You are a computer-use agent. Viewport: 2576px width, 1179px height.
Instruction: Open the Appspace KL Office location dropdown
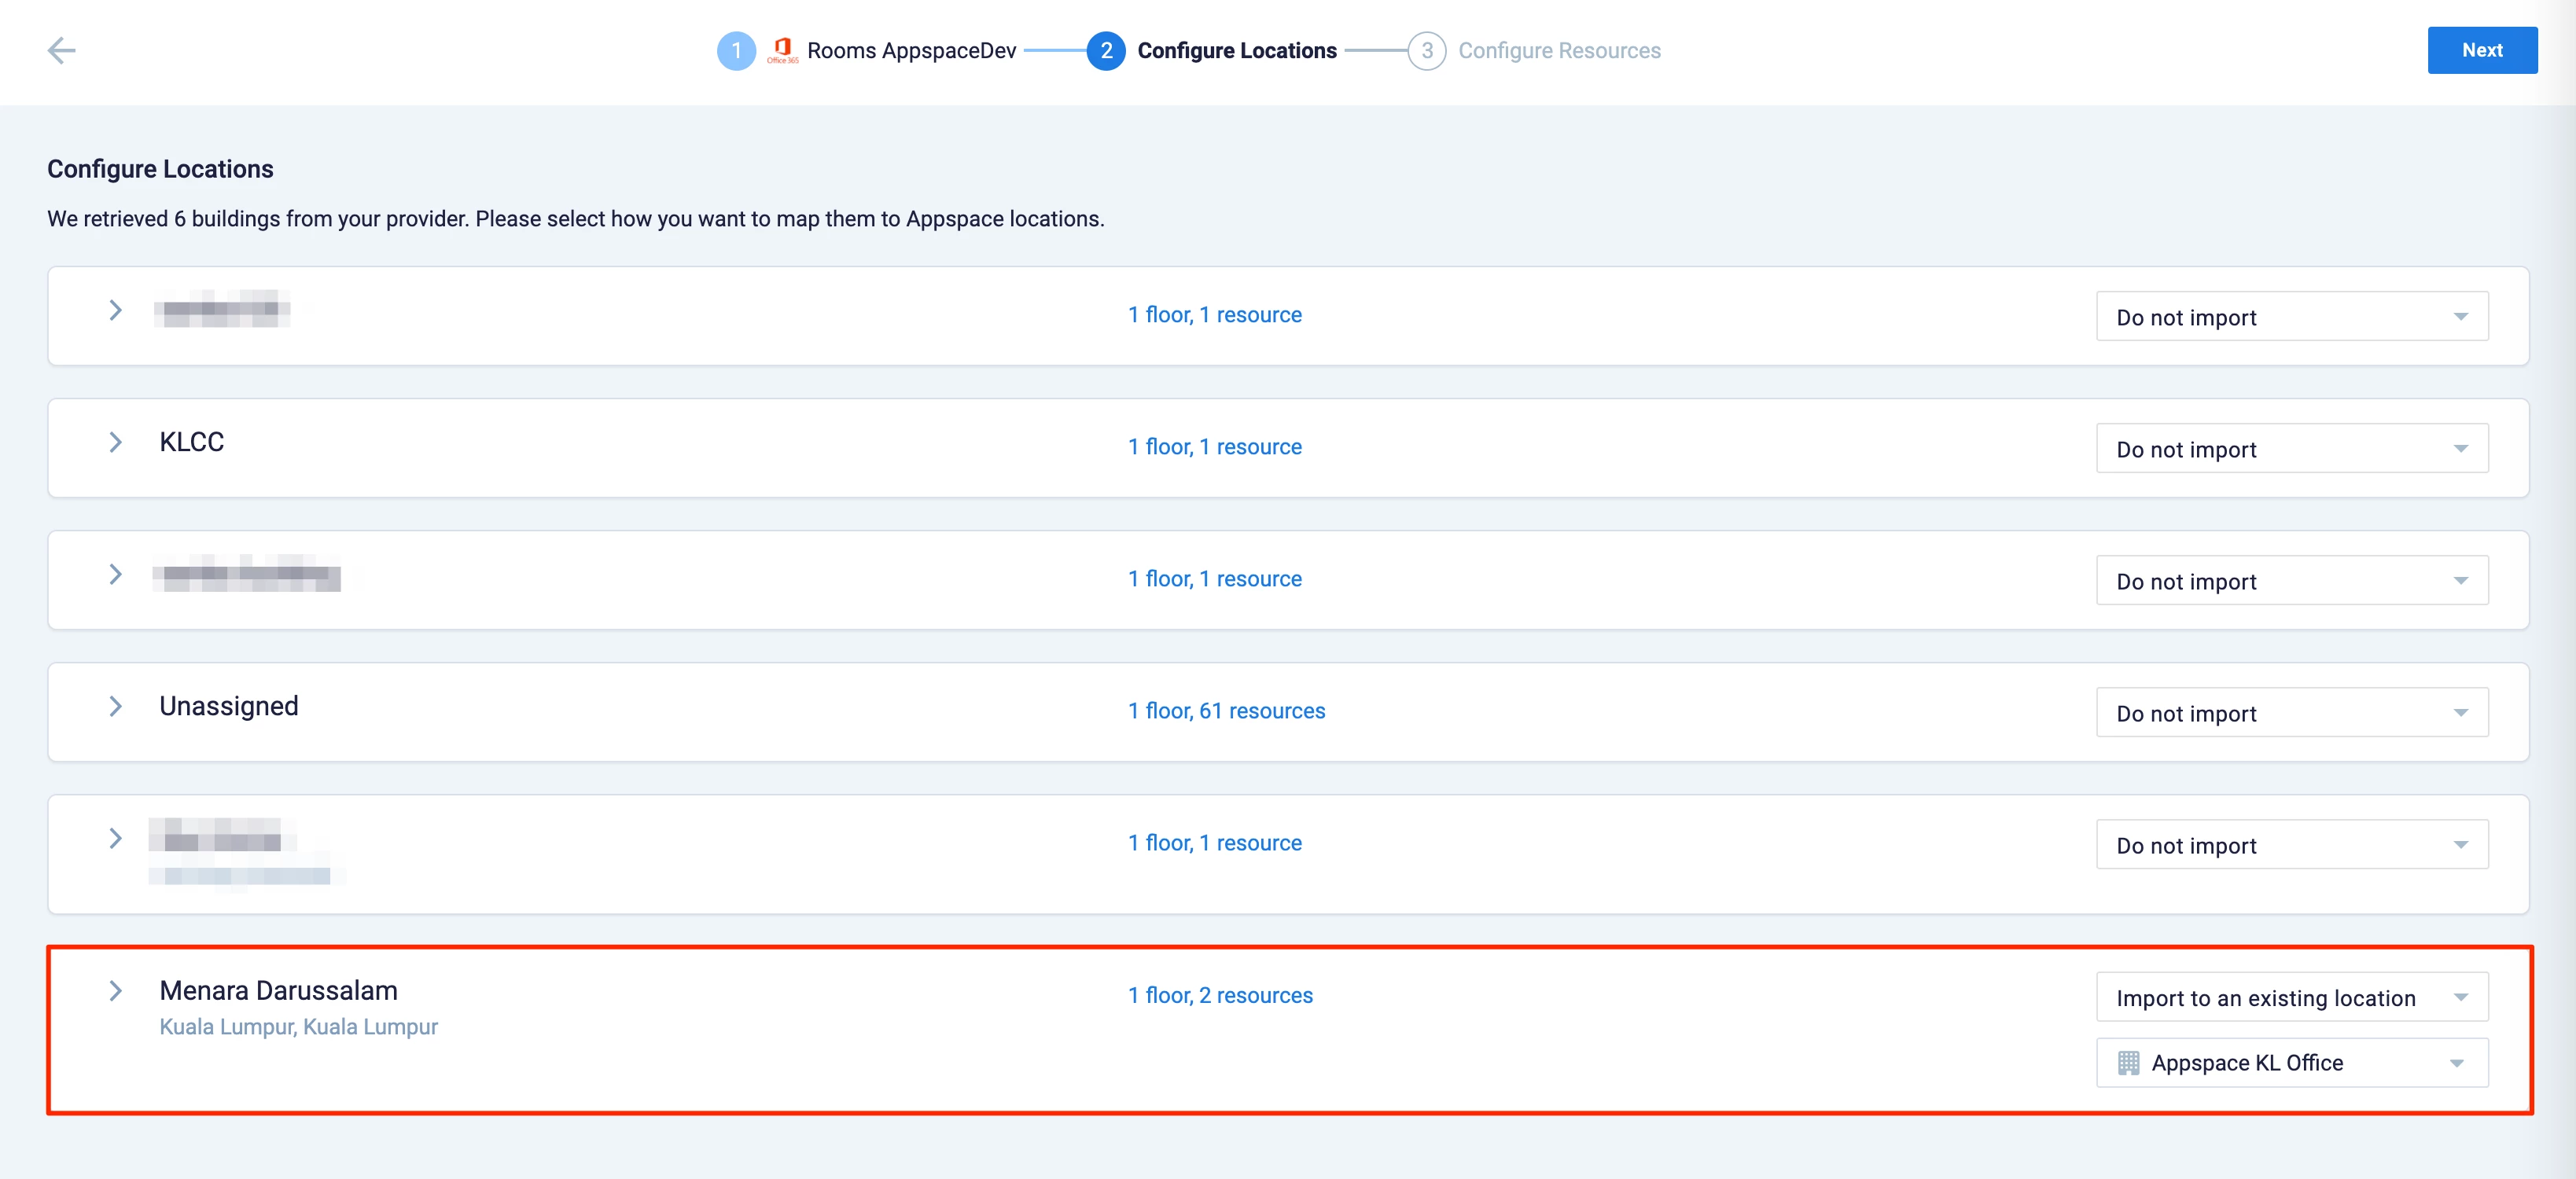(x=2291, y=1063)
